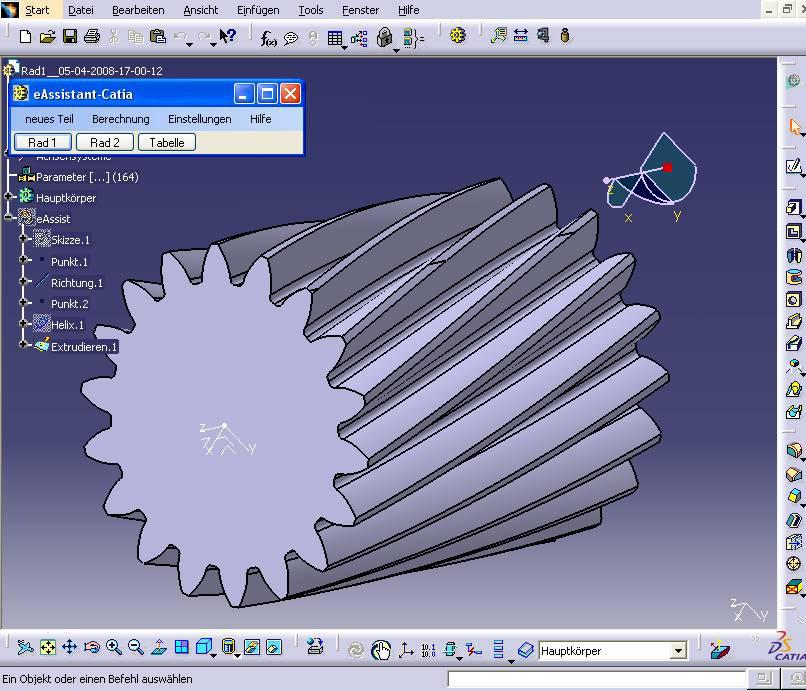Click the Save icon in top toolbar

(70, 37)
